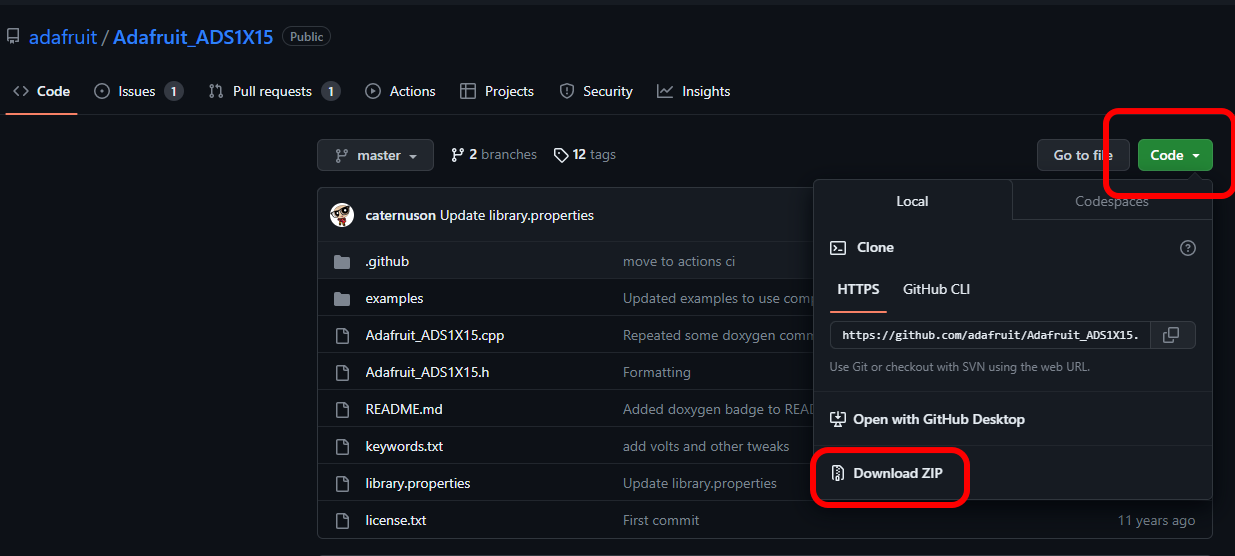Screen dimensions: 1235x556
Task: Click the Public visibility badge
Action: pos(306,37)
